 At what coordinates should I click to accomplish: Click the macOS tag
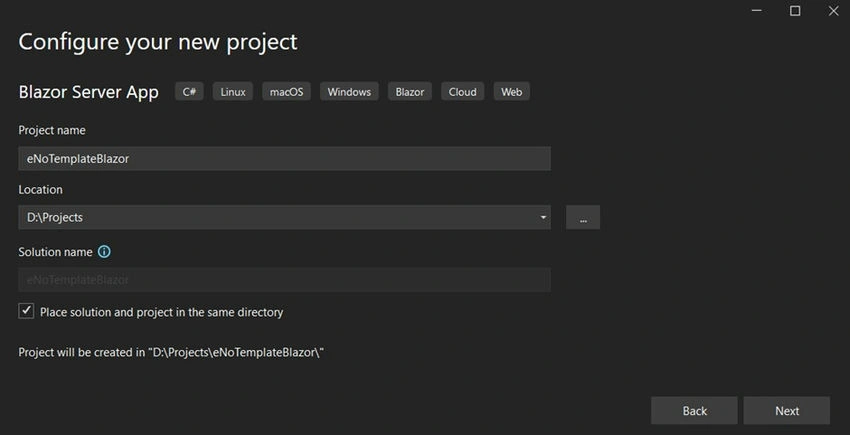point(287,92)
